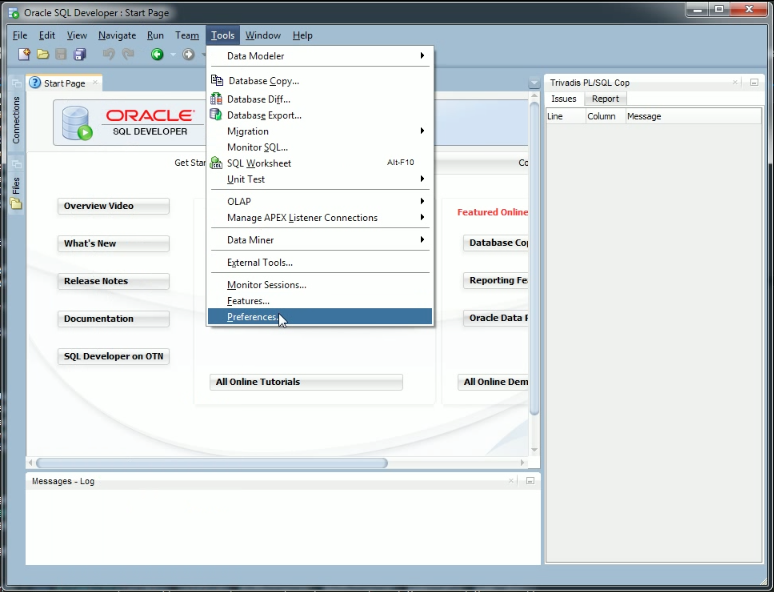Image resolution: width=774 pixels, height=592 pixels.
Task: Click the grey Forward navigation icon
Action: 188,54
